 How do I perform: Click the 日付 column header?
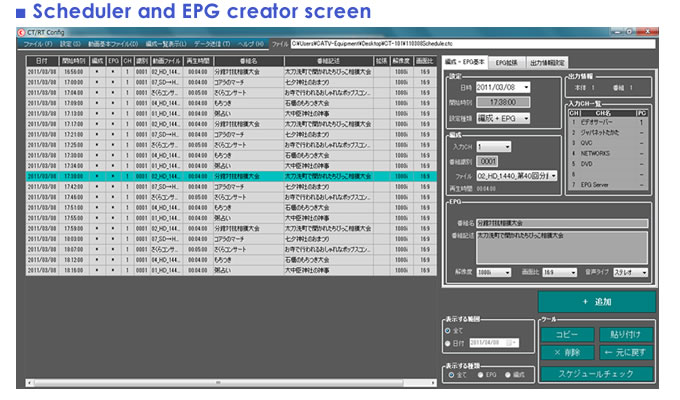[x=42, y=61]
